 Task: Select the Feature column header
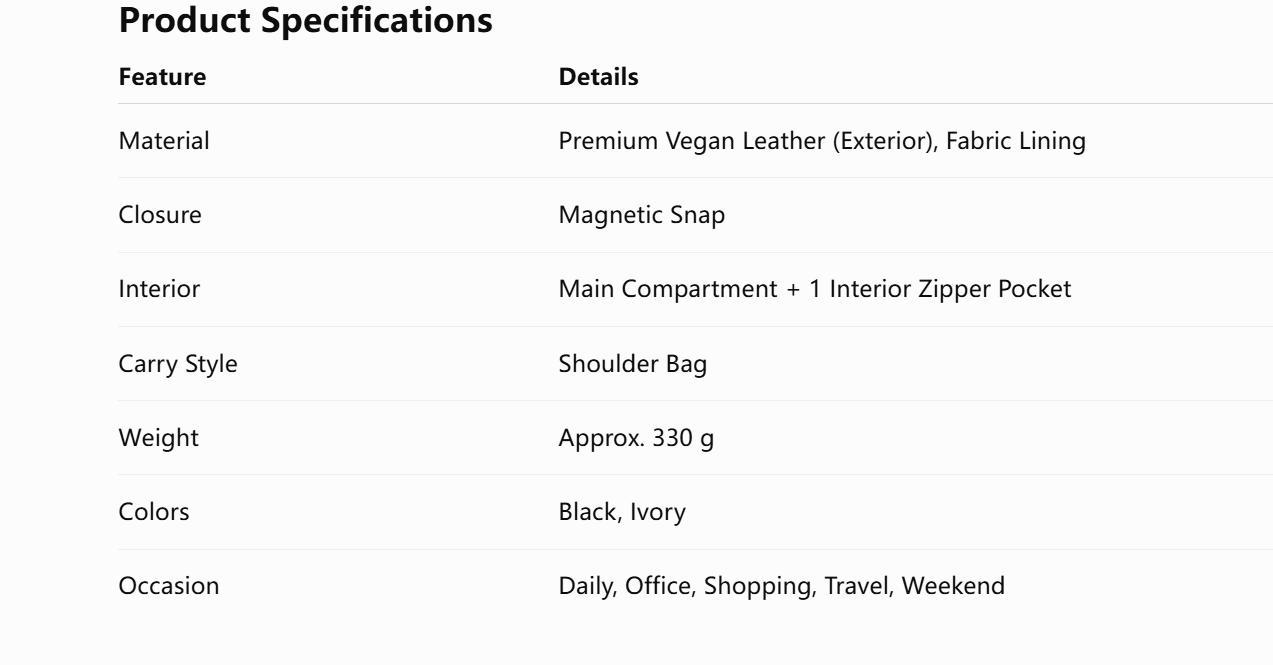click(x=163, y=77)
